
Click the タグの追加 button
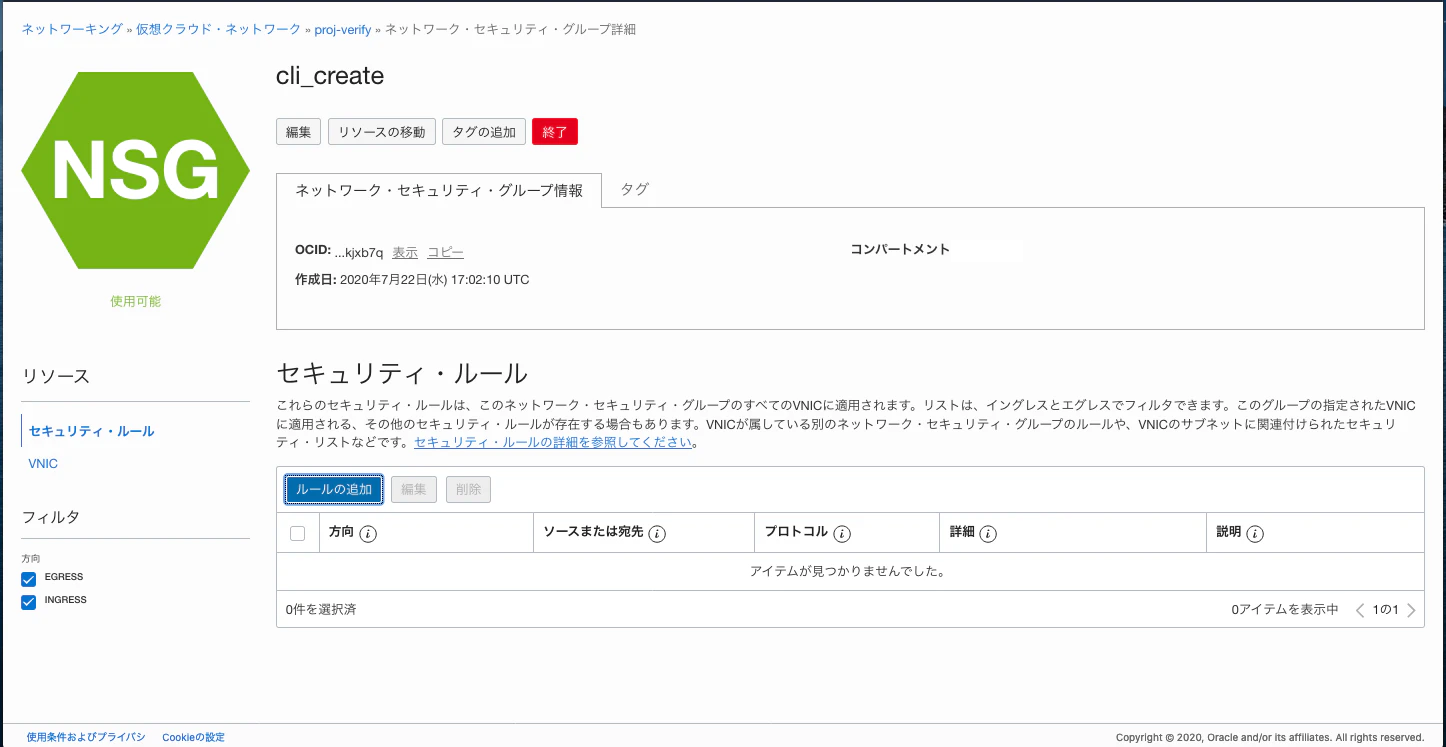(x=484, y=132)
